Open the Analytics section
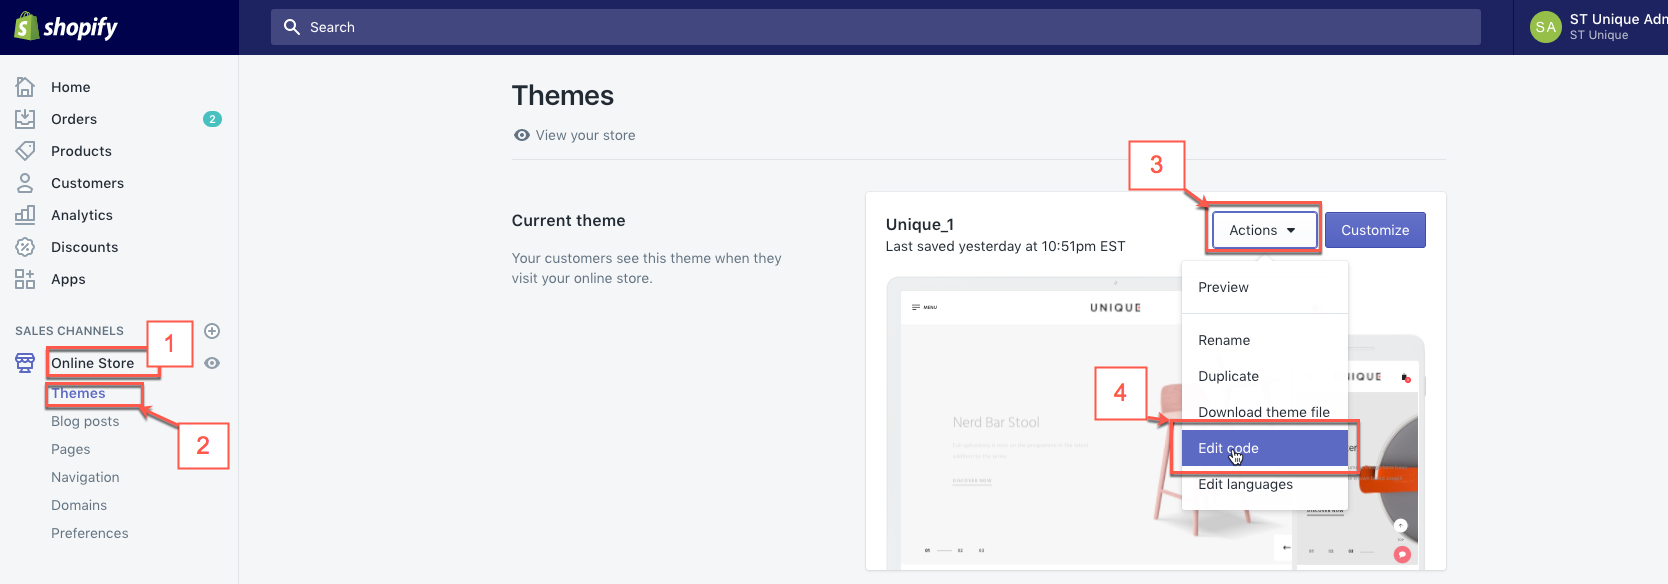The width and height of the screenshot is (1668, 584). click(x=82, y=215)
